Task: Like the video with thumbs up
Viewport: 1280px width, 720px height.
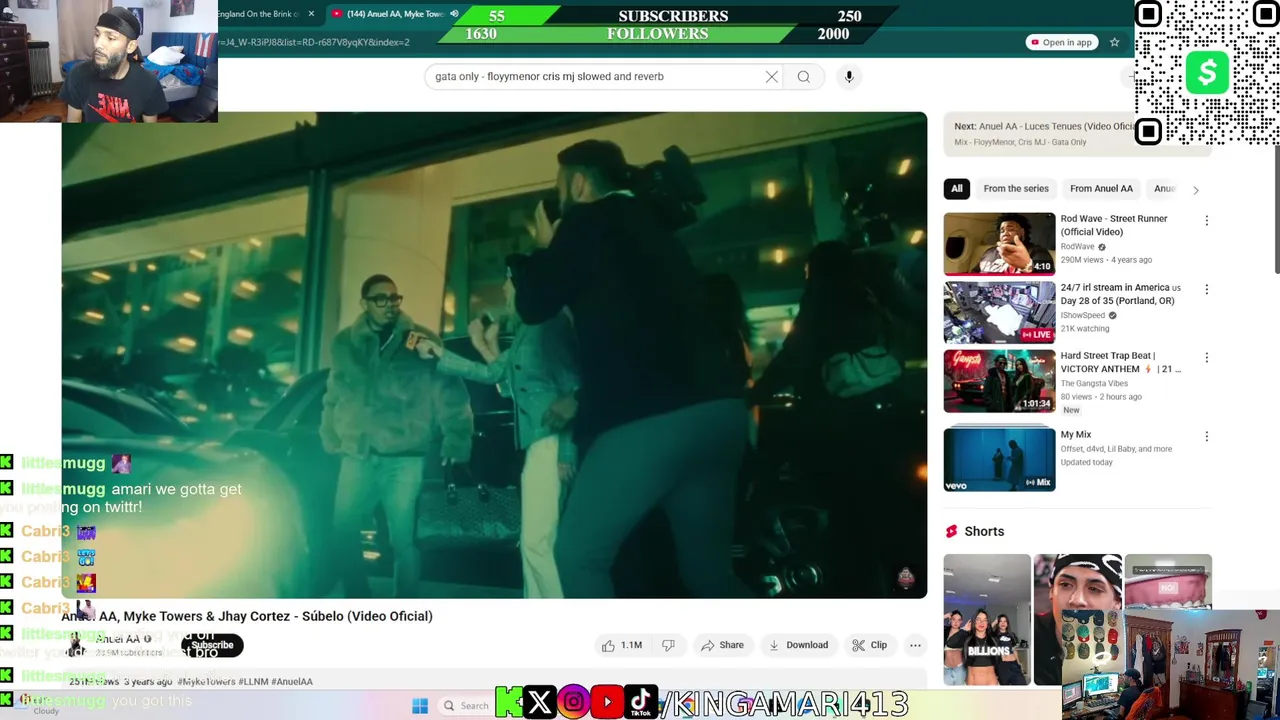Action: click(622, 645)
